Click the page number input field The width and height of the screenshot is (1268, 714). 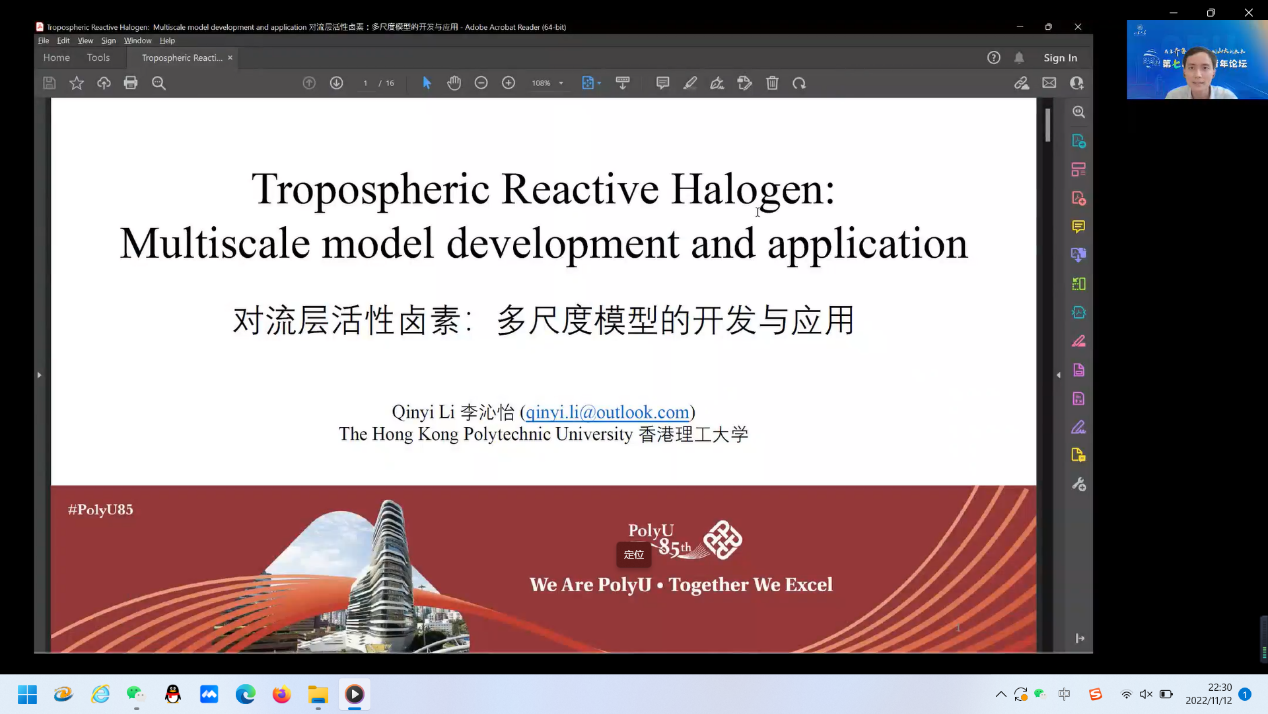(366, 83)
